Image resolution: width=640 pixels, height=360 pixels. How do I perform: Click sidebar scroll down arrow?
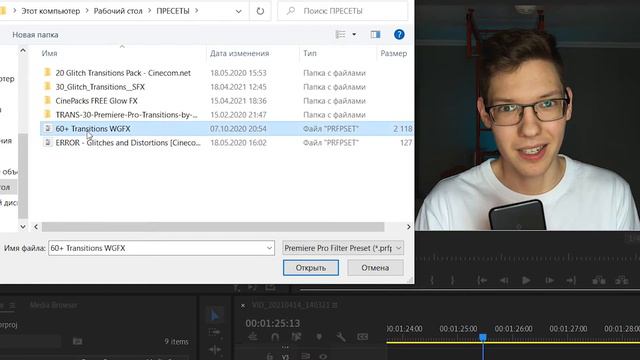click(23, 227)
